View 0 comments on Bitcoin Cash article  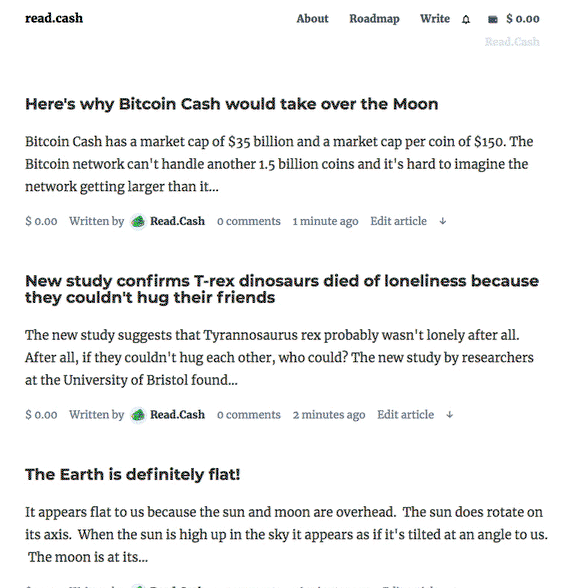(x=249, y=221)
